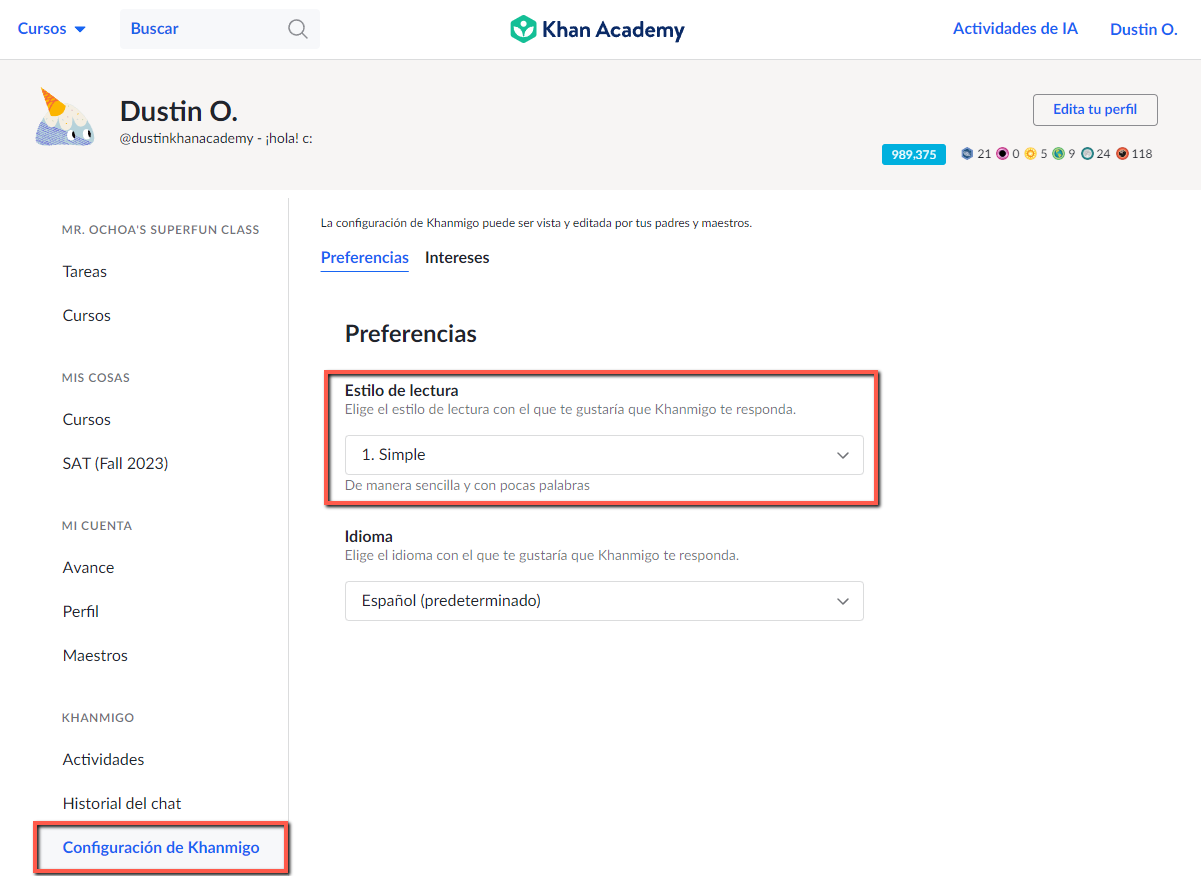
Task: Open Actividades de IA link
Action: pos(1015,29)
